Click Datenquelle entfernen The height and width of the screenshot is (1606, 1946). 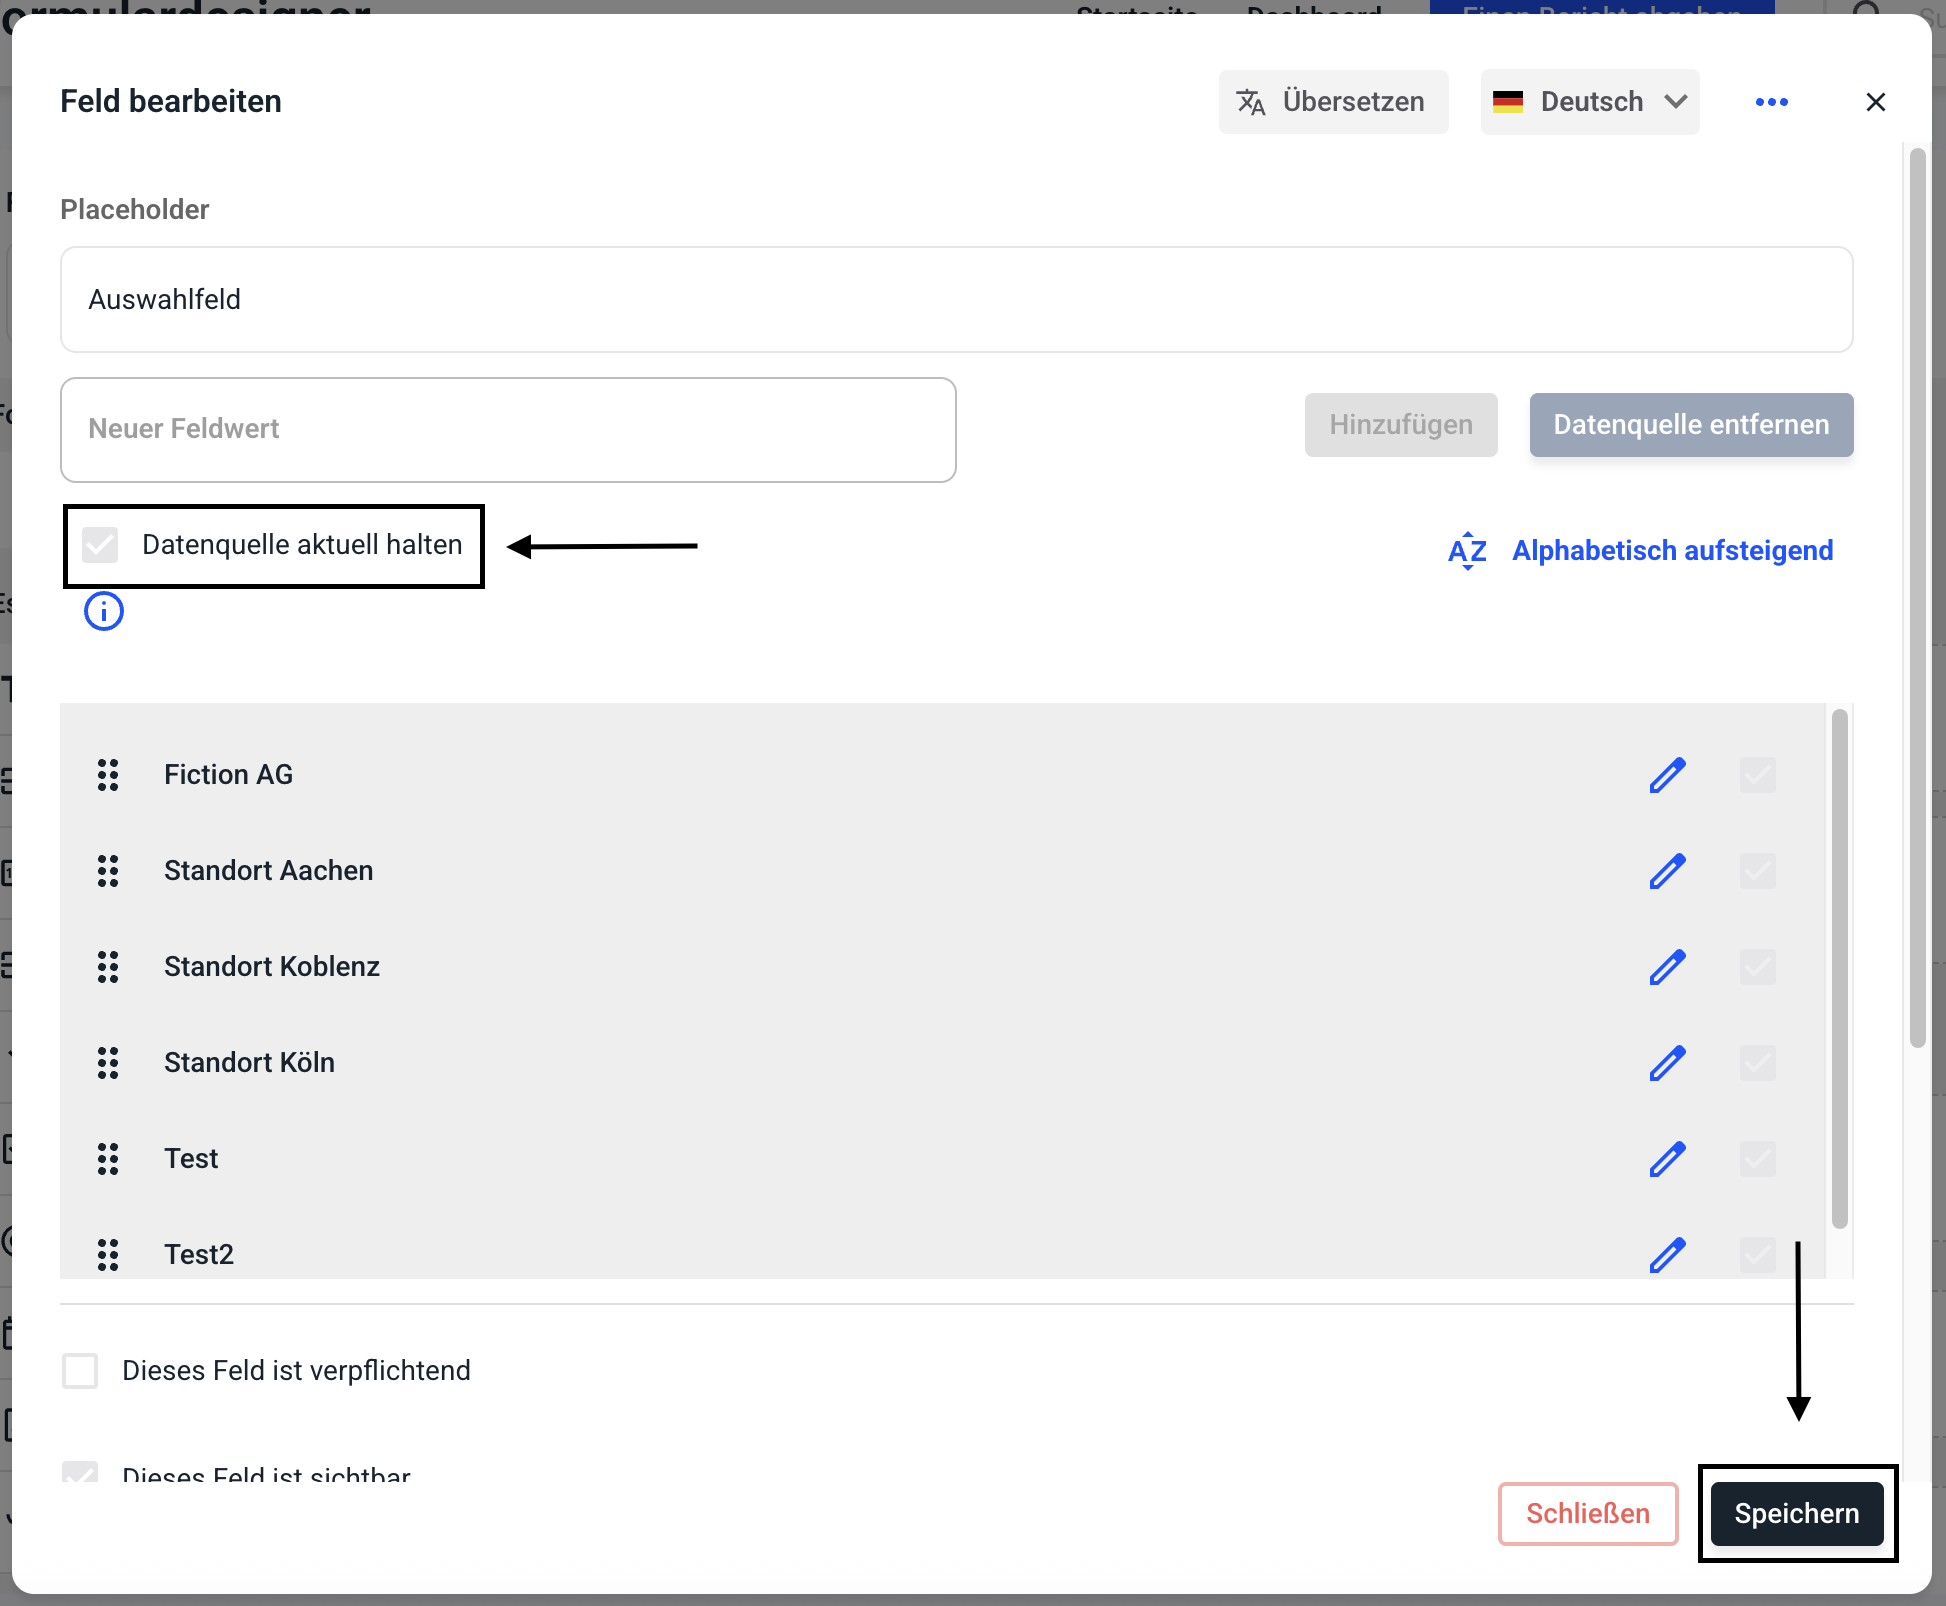click(x=1690, y=425)
